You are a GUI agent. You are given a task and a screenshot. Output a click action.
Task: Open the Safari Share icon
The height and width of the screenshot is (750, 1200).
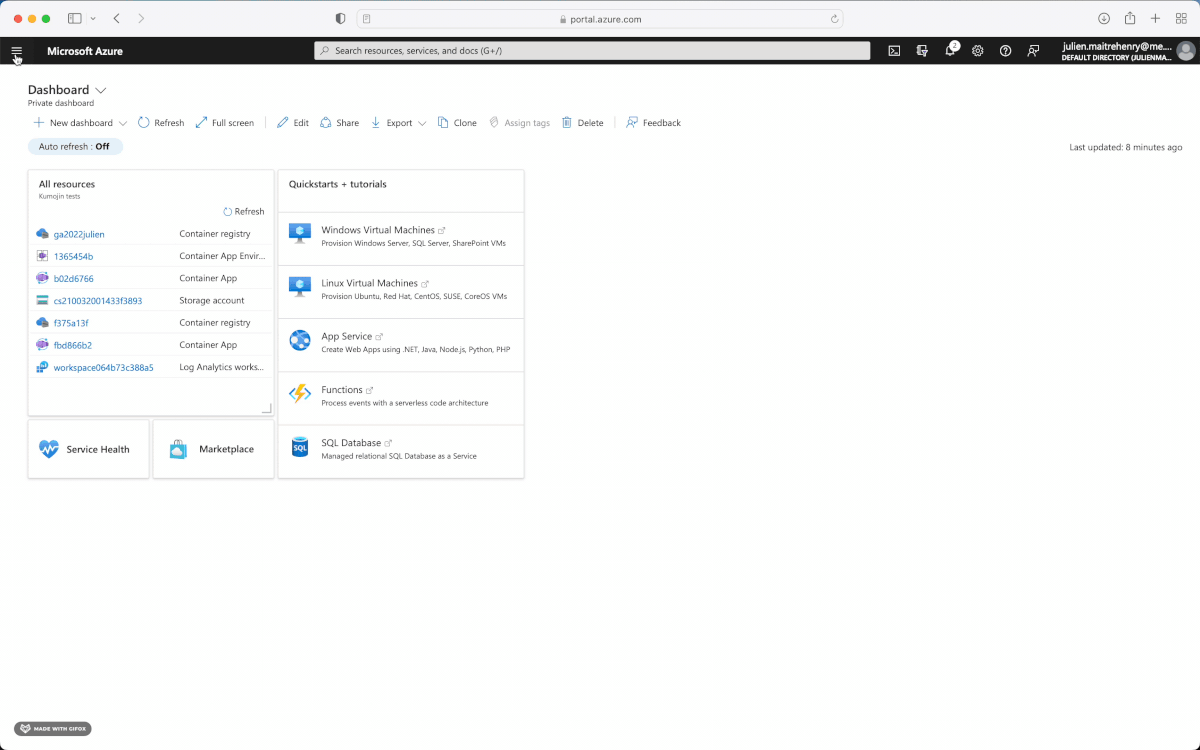1130,18
